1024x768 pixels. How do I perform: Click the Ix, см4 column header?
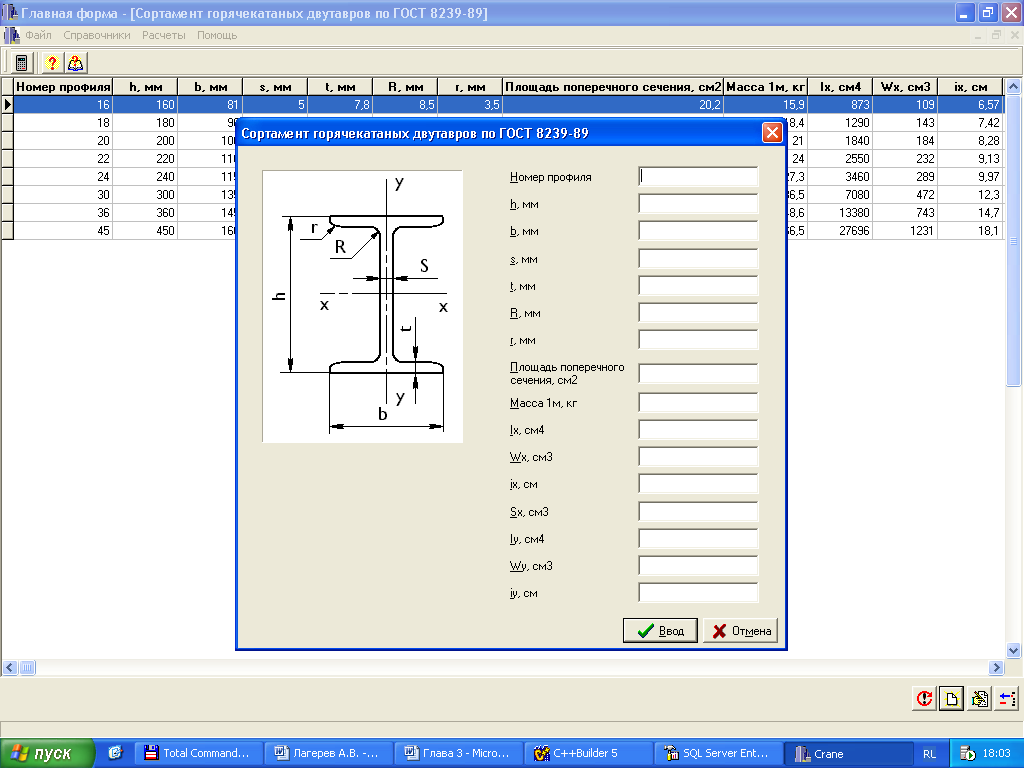point(840,87)
